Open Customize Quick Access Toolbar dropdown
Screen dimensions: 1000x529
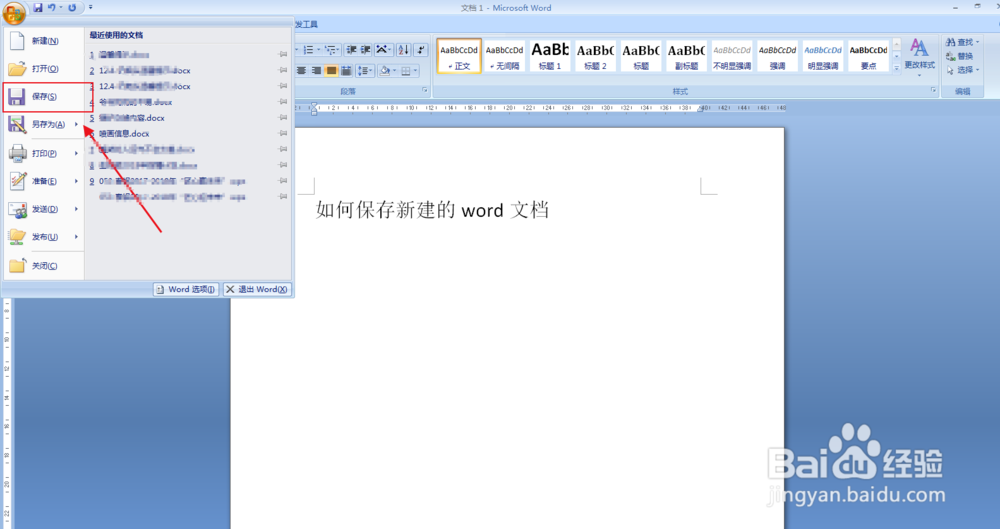click(91, 8)
